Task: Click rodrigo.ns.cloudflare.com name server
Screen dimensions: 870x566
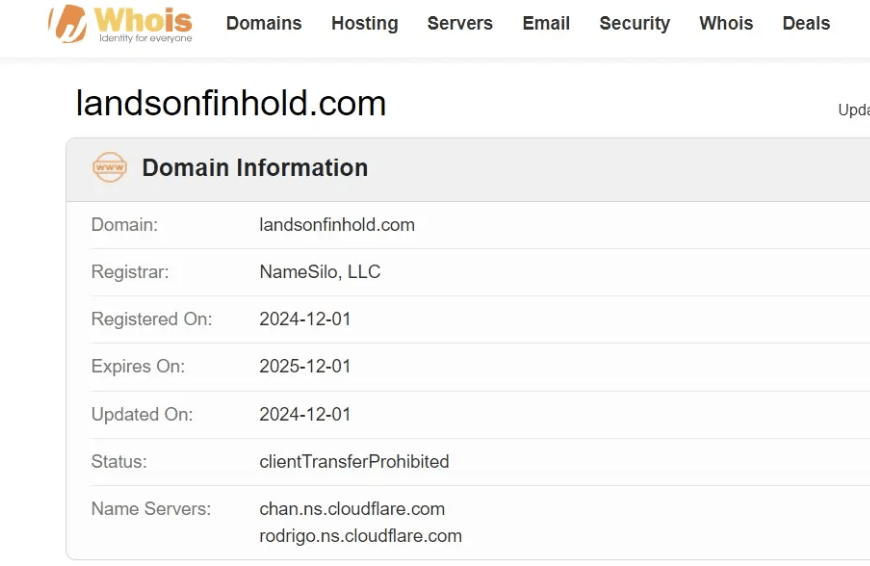Action: (361, 536)
